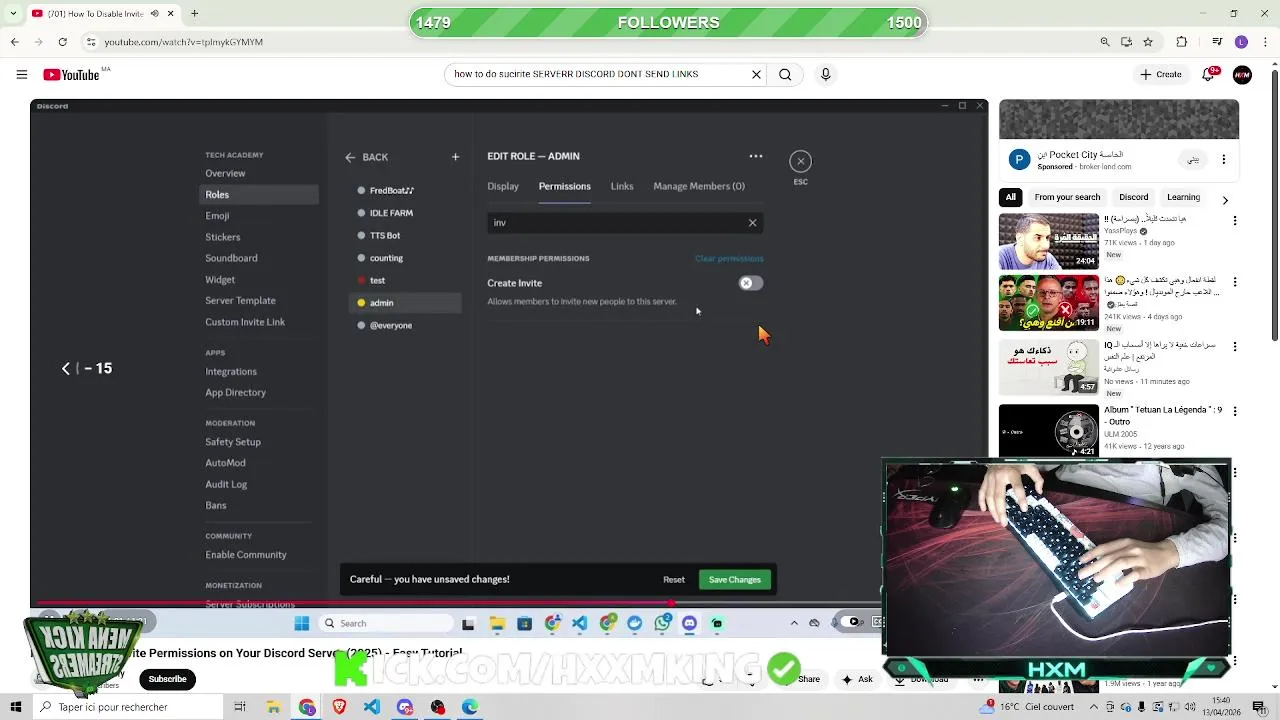Open the browser three-dot menu

[x=1264, y=42]
